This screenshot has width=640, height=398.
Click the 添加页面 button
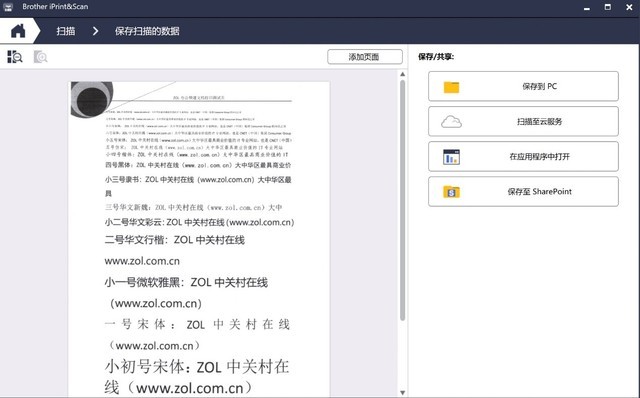(365, 57)
